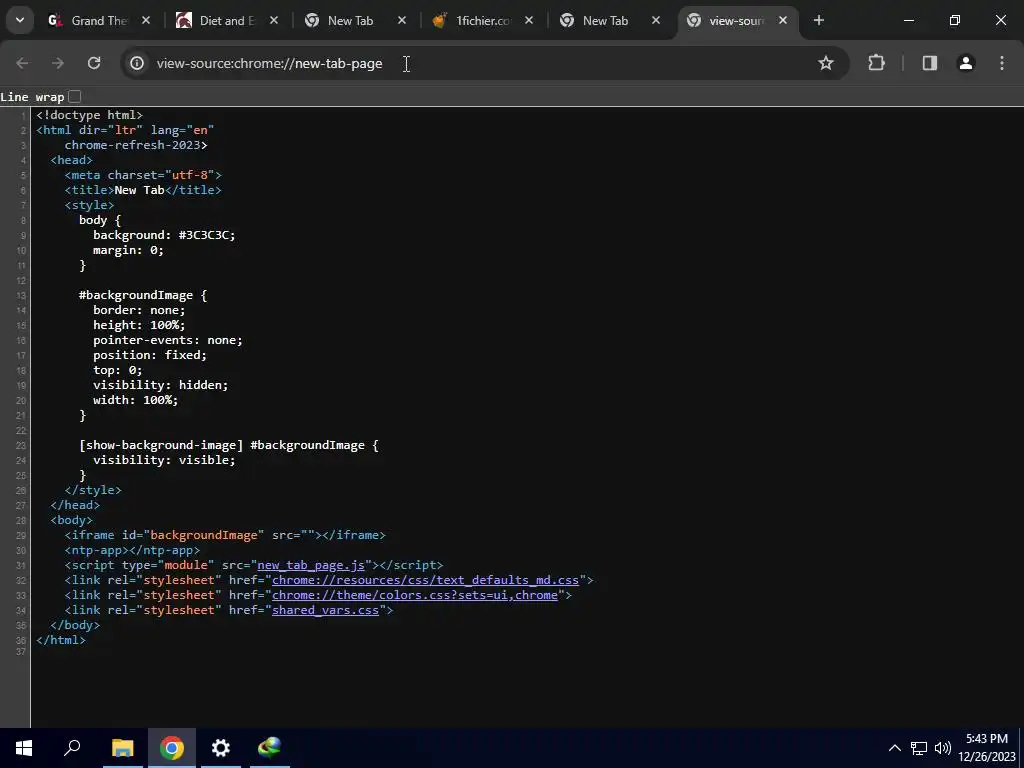Image resolution: width=1024 pixels, height=768 pixels.
Task: Close the 1fichier.com tab
Action: tap(529, 20)
